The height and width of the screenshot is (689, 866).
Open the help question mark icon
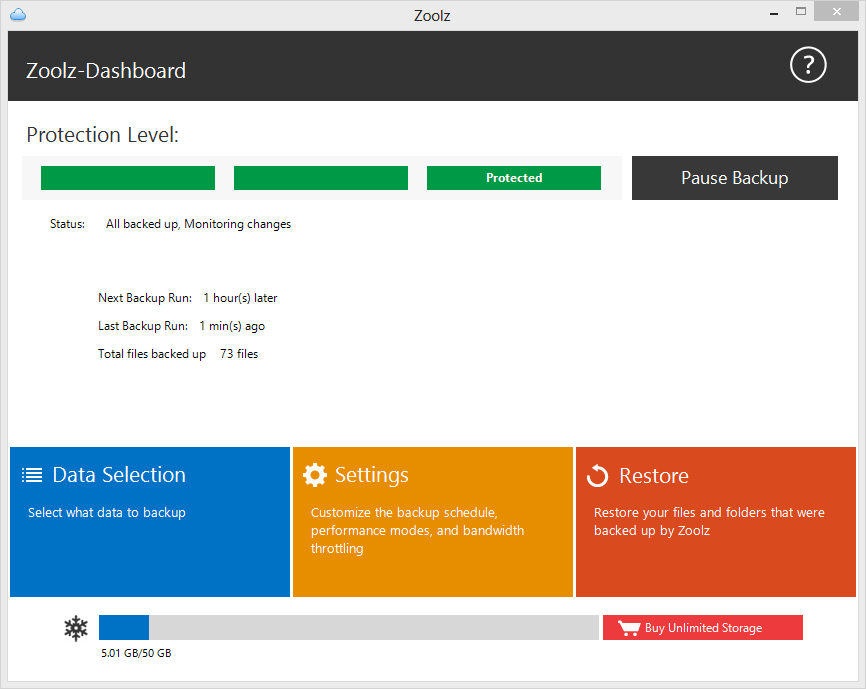tap(807, 65)
